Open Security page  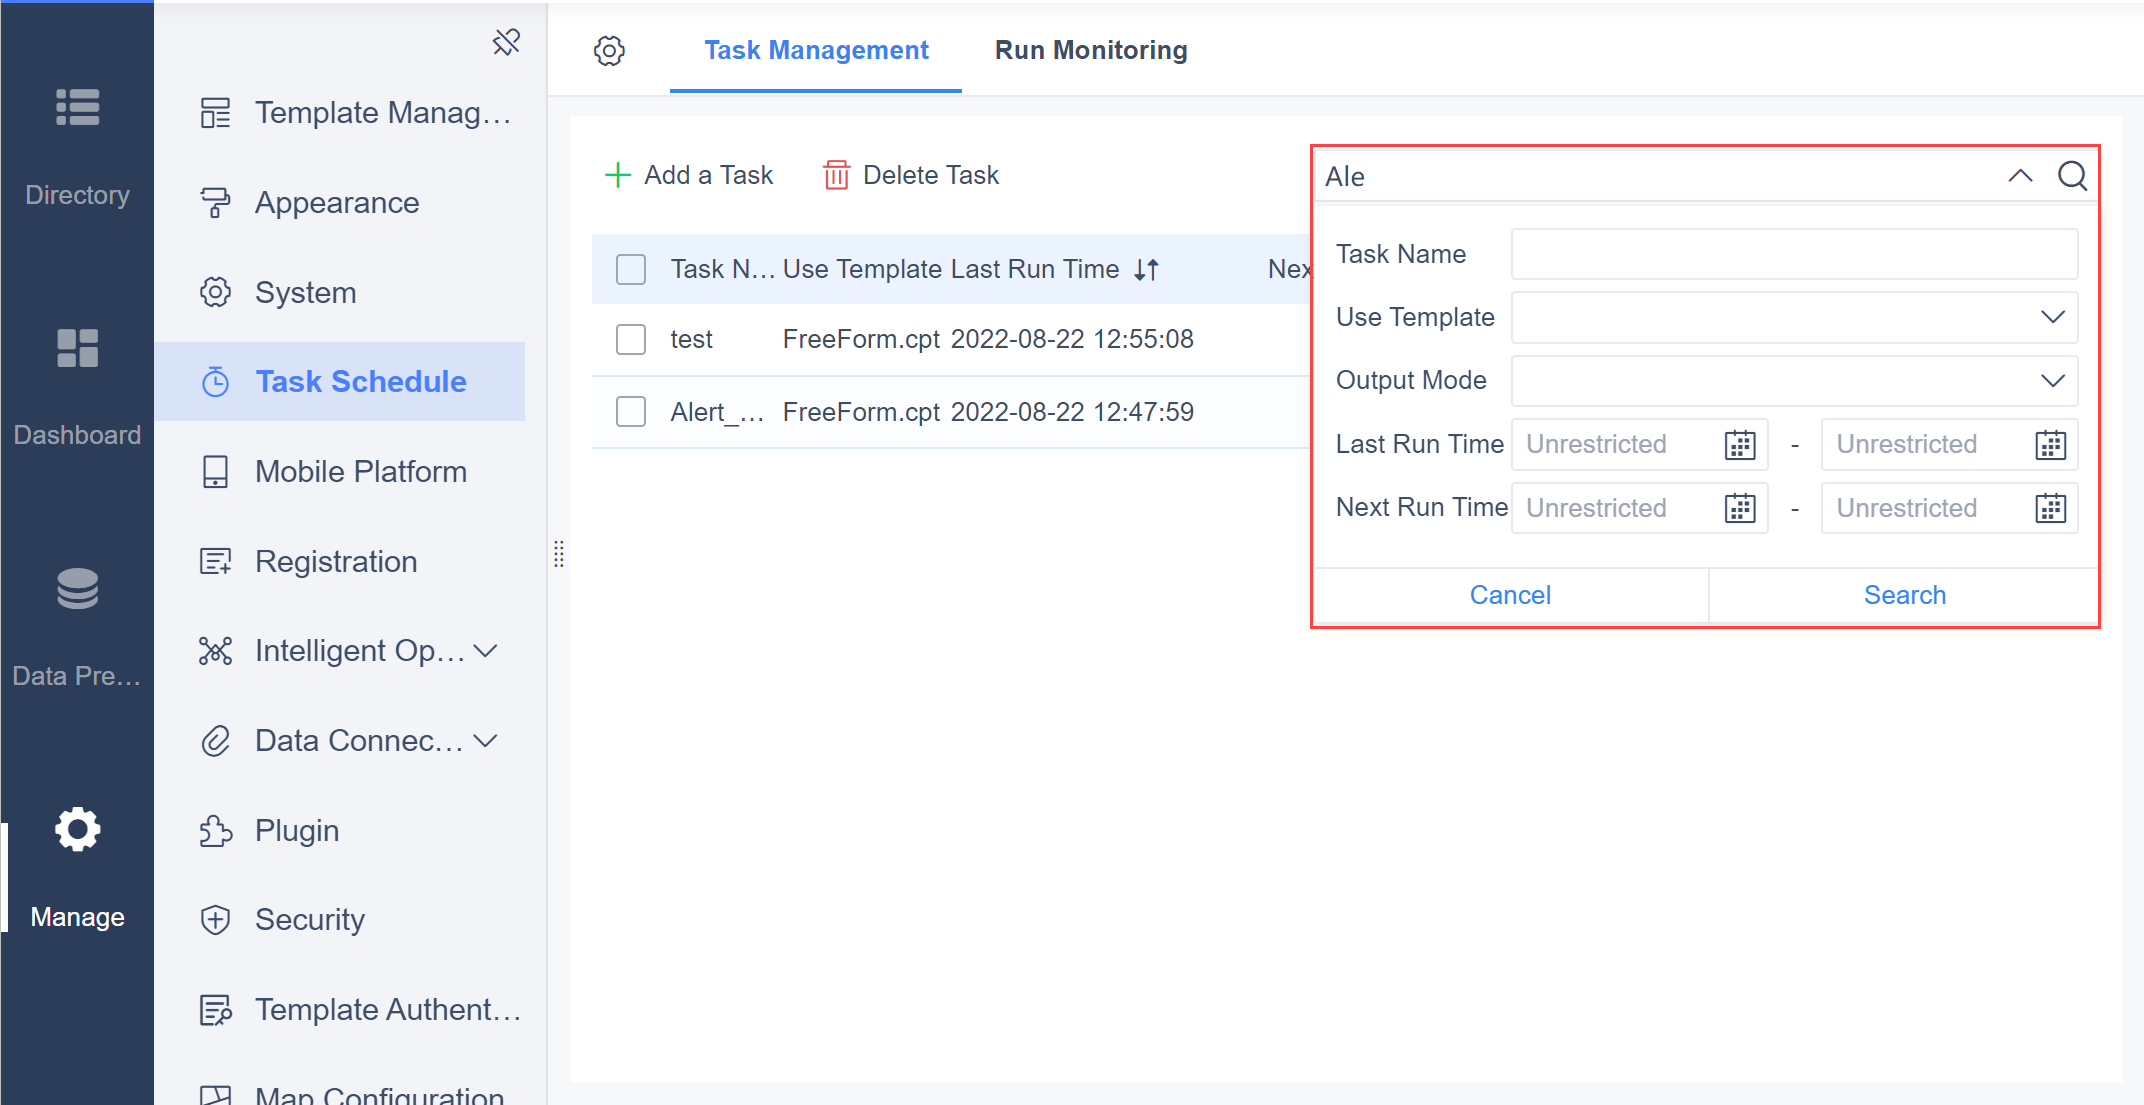(340, 919)
